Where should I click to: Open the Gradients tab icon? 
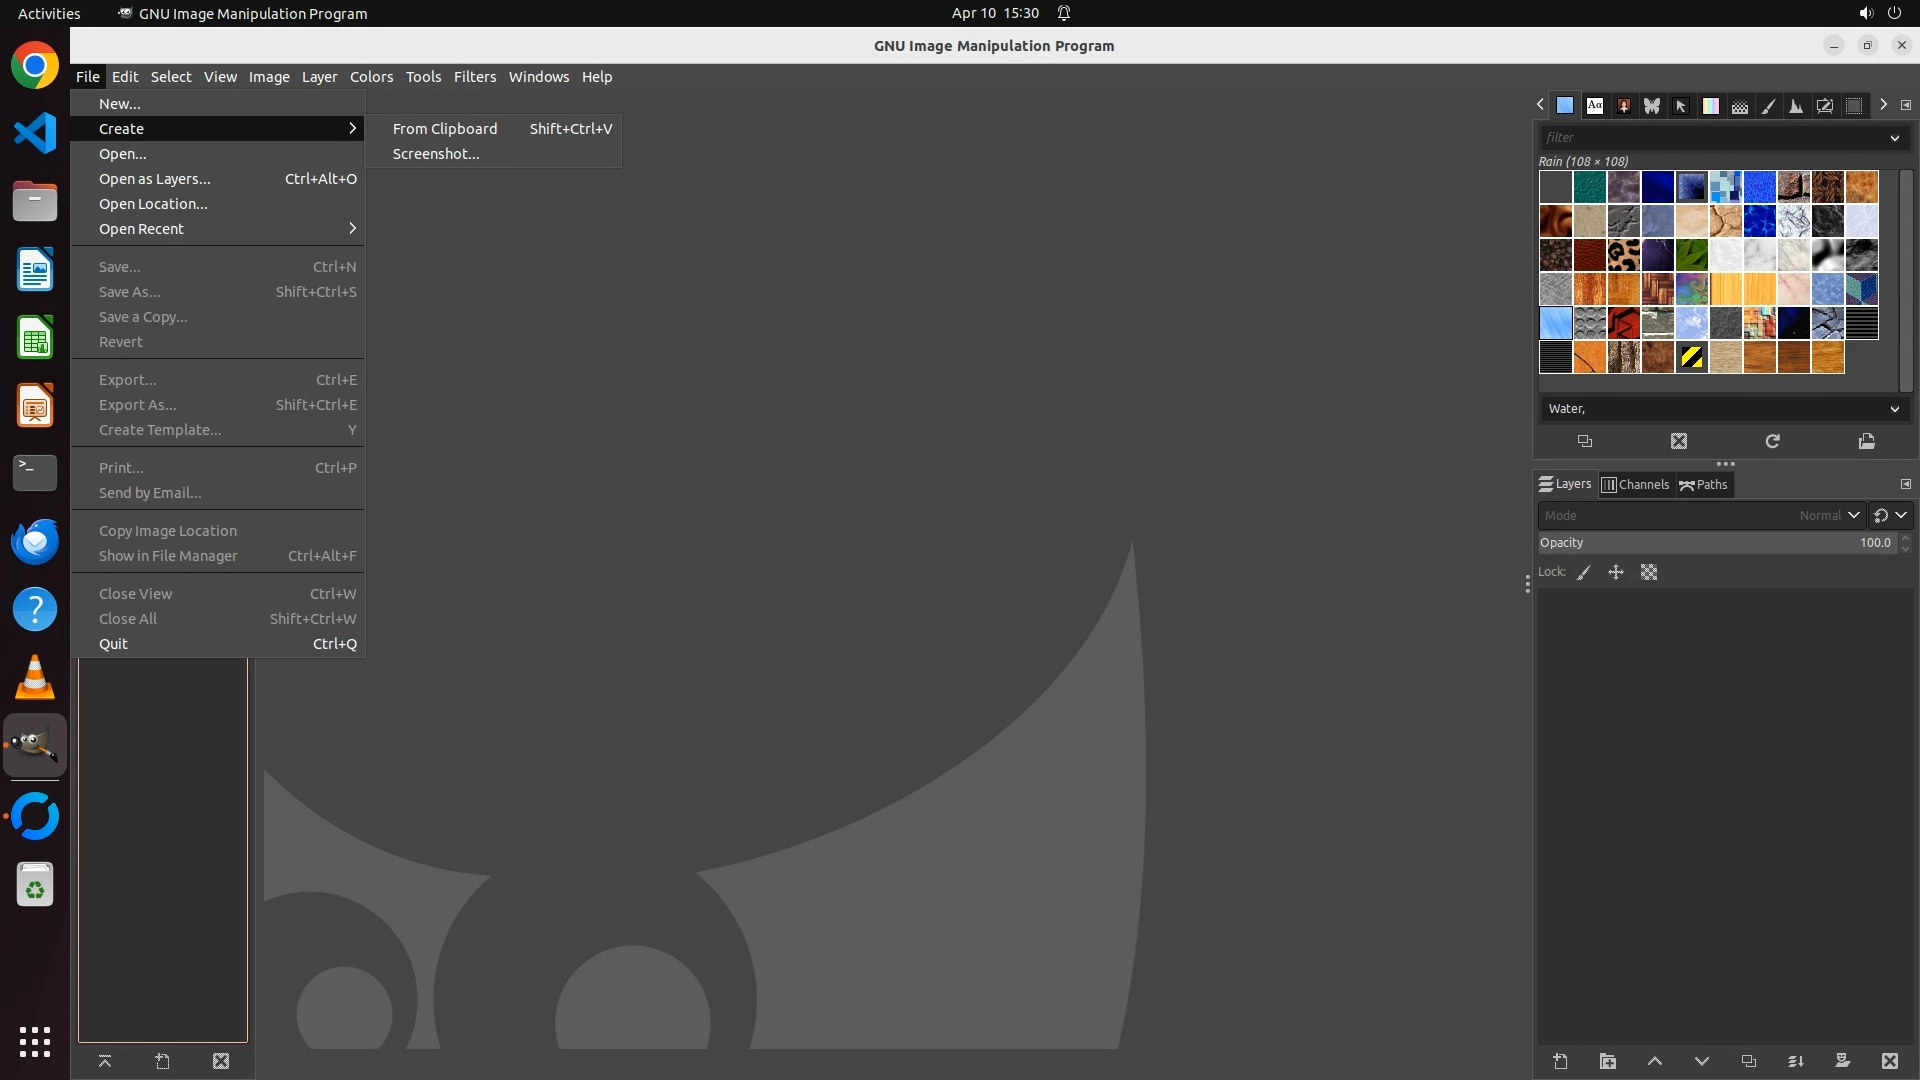pos(1711,105)
